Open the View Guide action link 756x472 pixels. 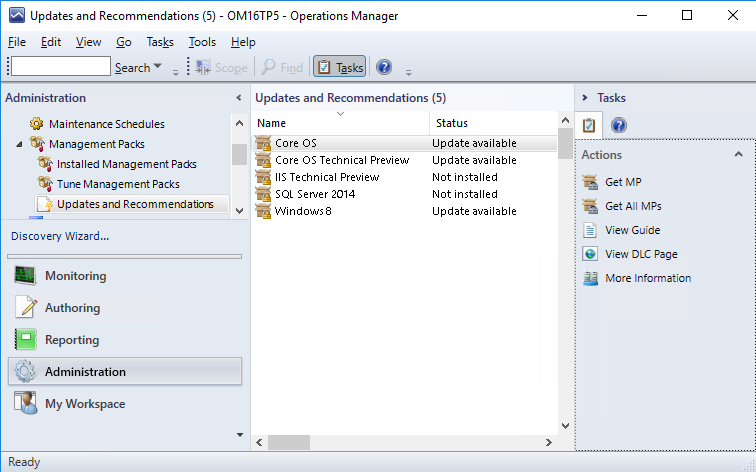click(633, 230)
